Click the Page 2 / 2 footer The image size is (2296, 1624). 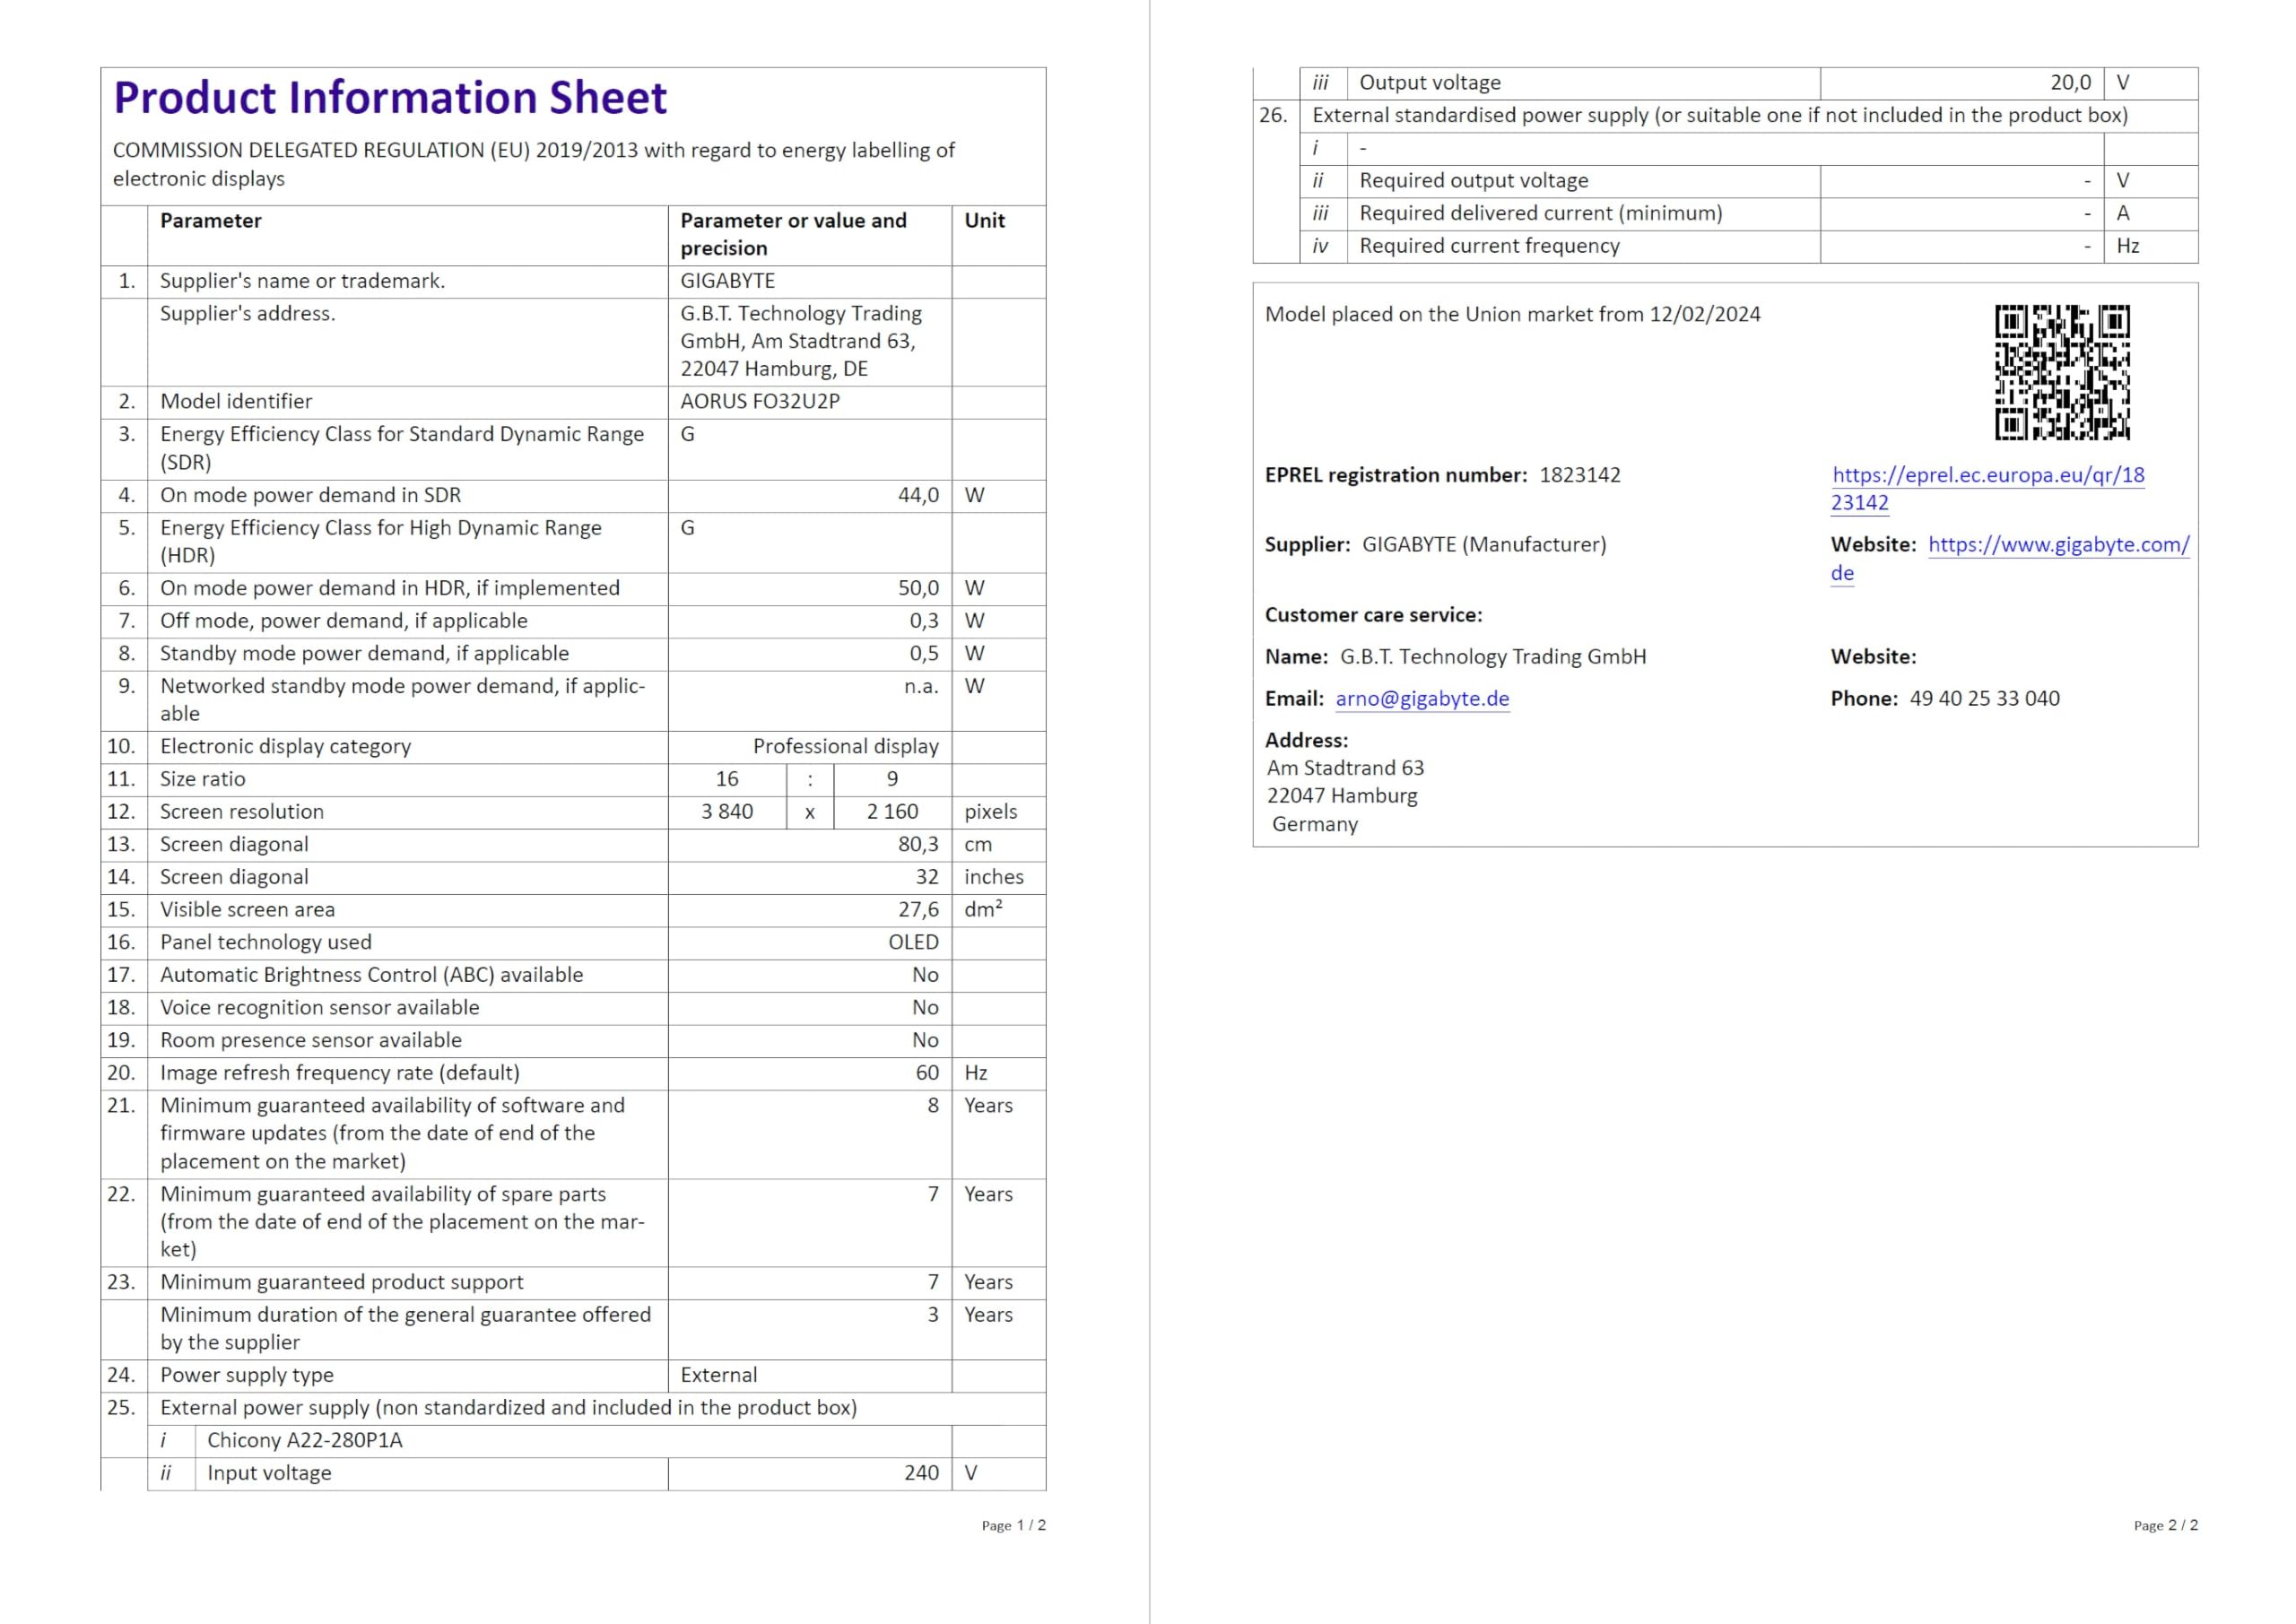click(2166, 1525)
